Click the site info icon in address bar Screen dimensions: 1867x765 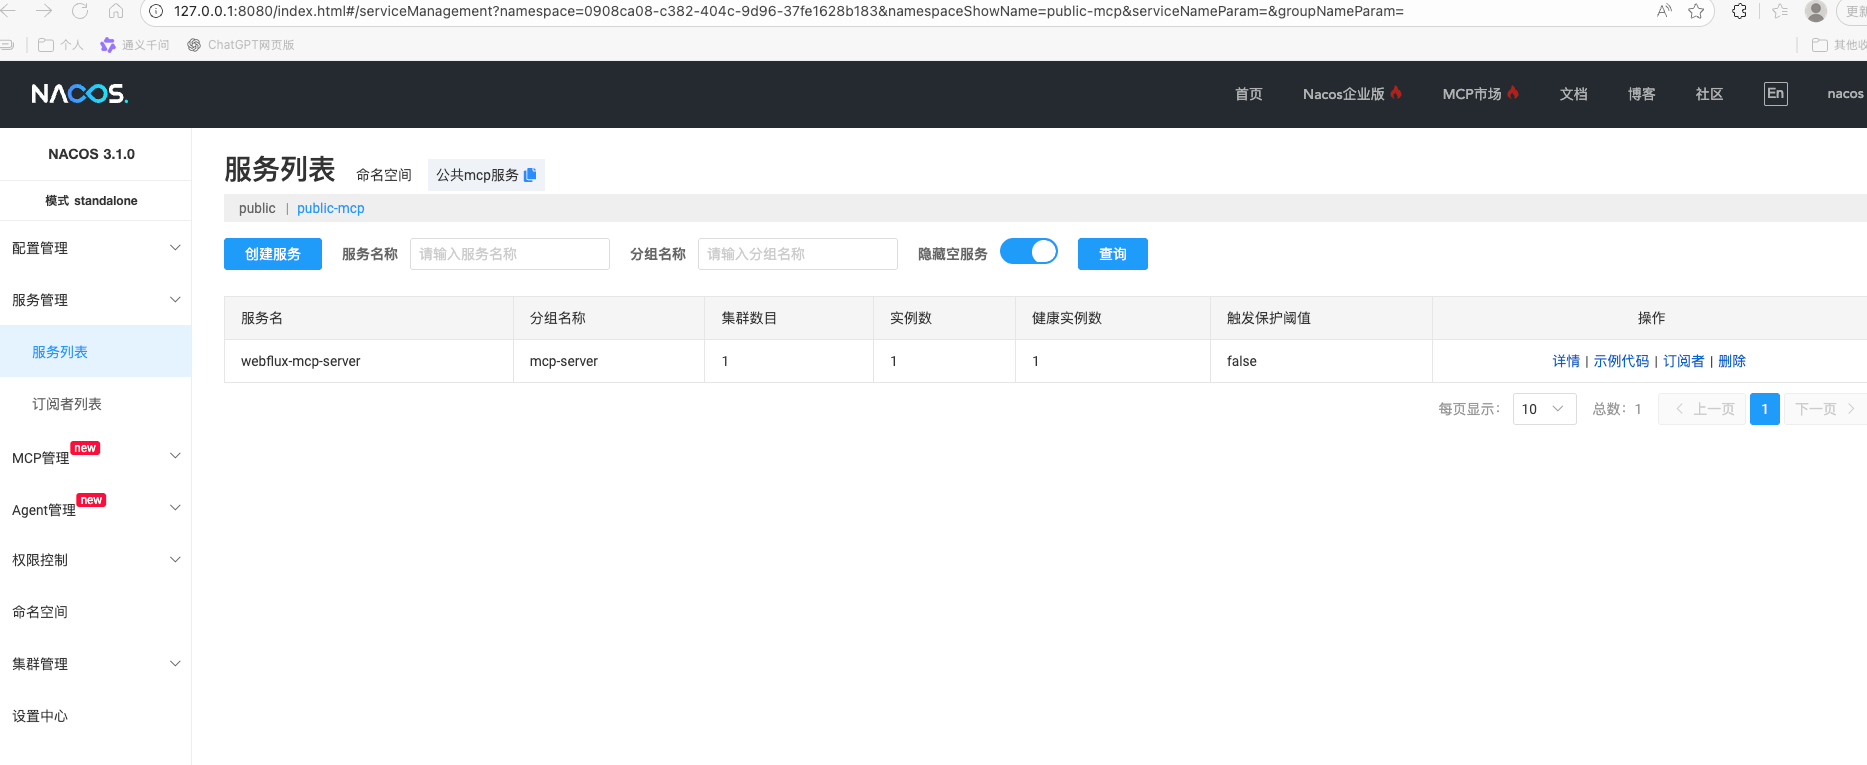point(157,11)
